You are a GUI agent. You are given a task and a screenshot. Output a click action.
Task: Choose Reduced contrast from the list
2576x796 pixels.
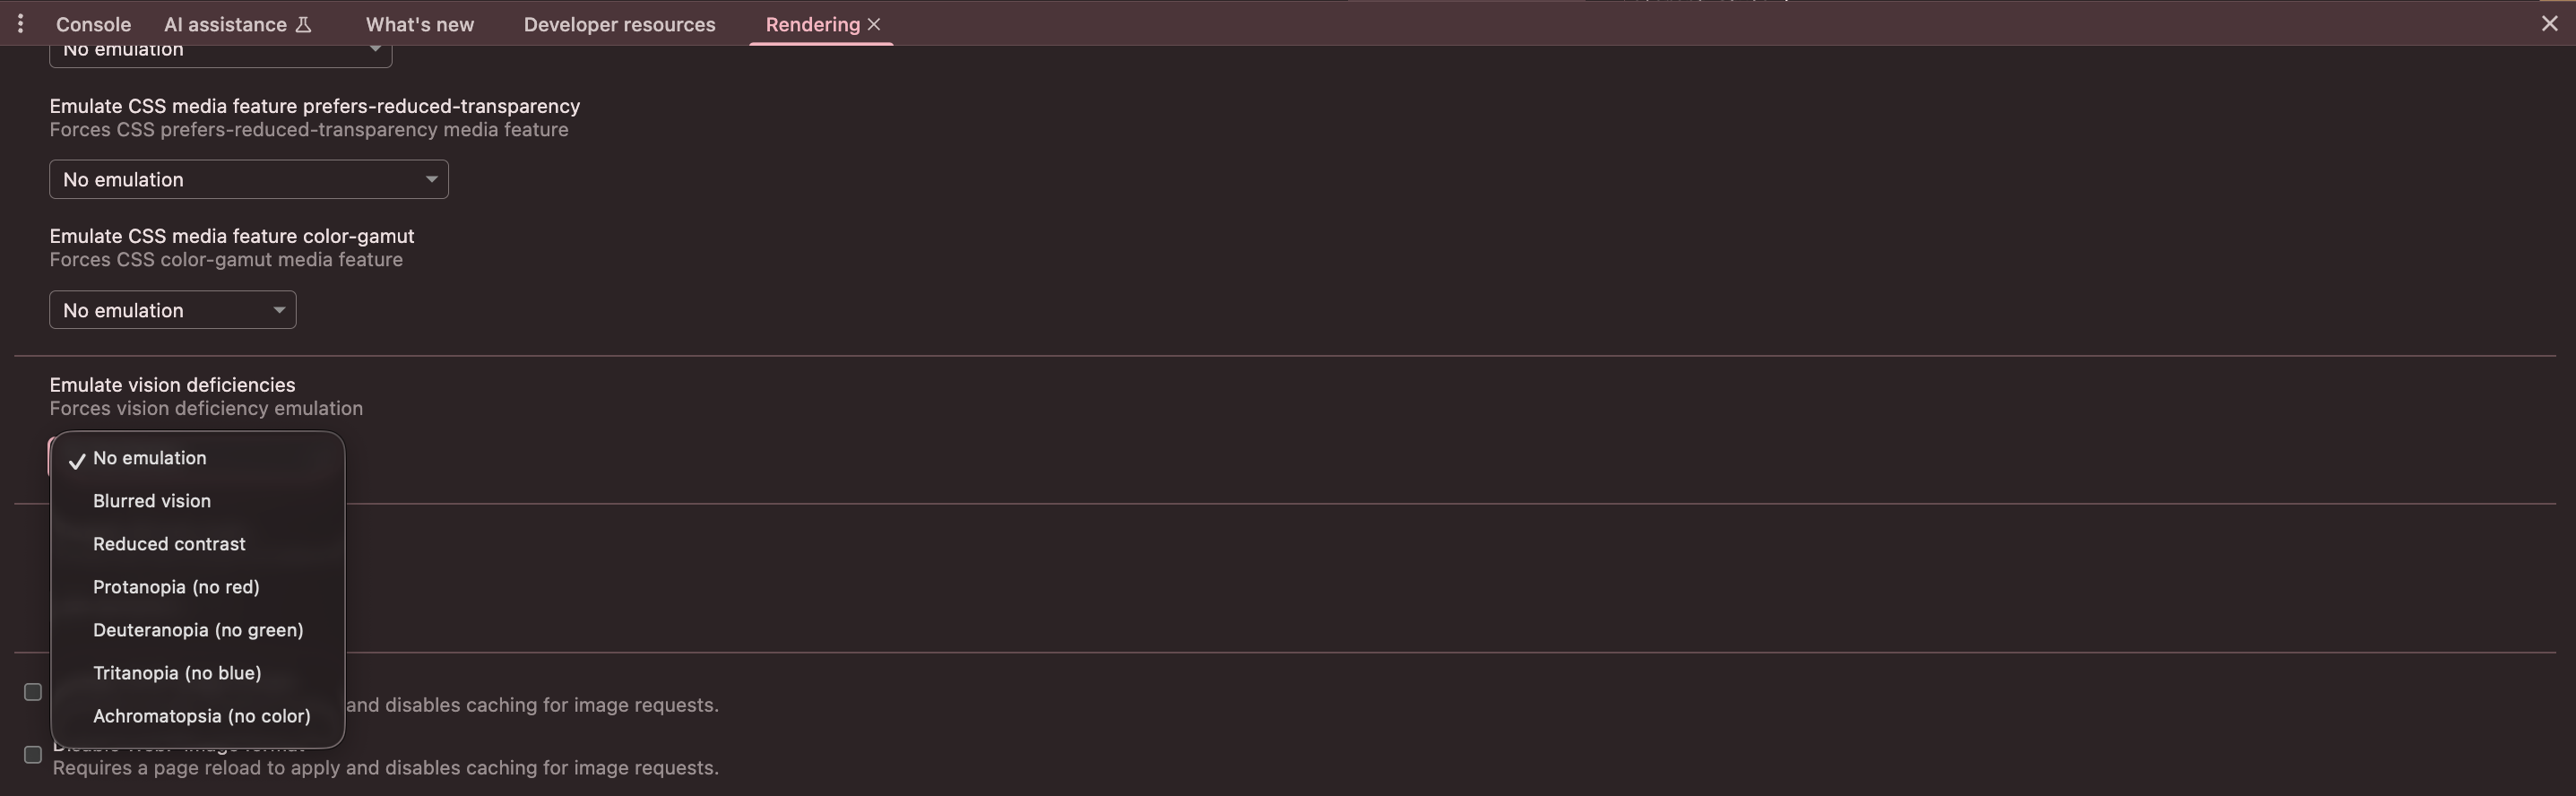169,544
